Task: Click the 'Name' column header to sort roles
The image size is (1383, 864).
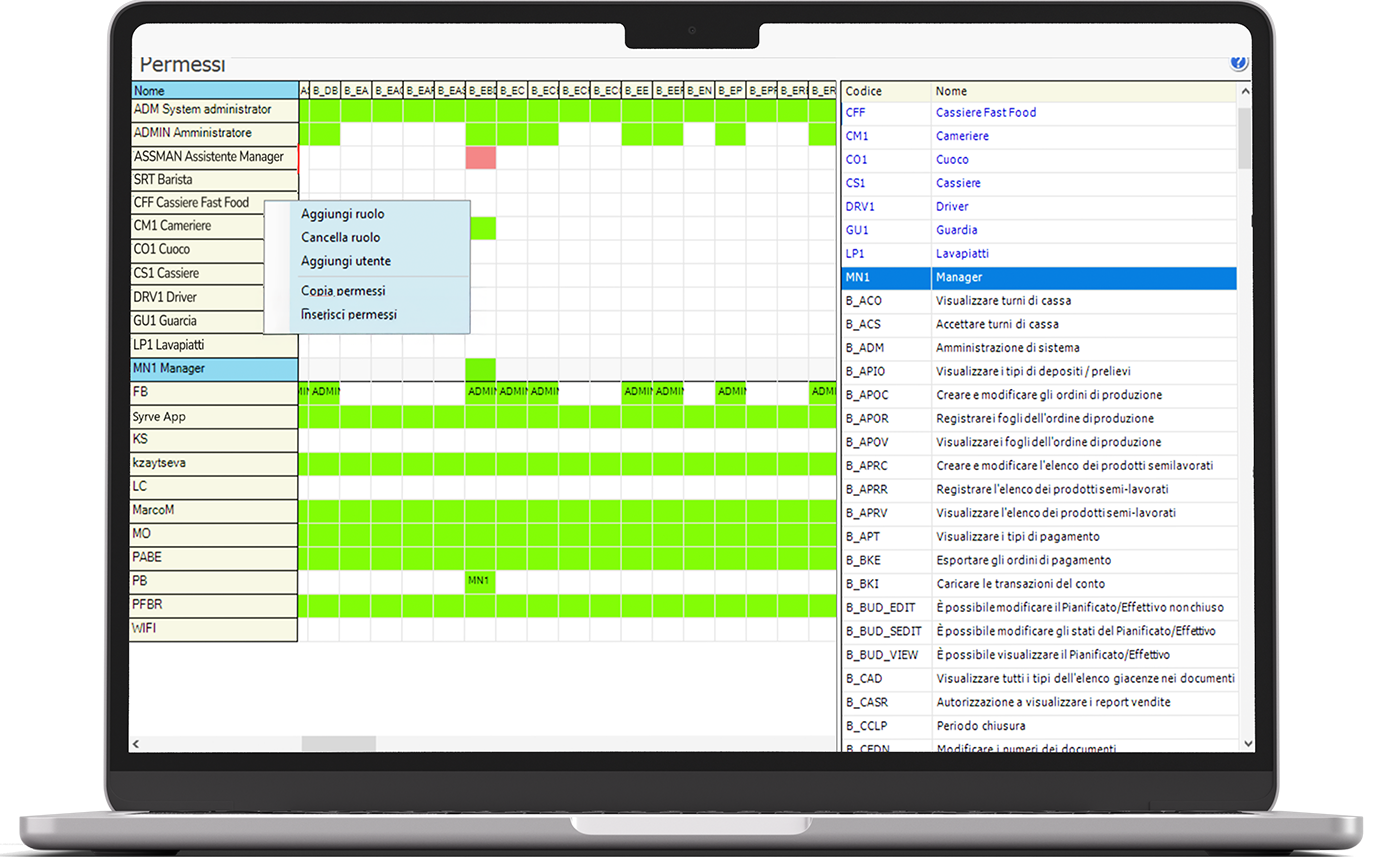Action: click(146, 90)
